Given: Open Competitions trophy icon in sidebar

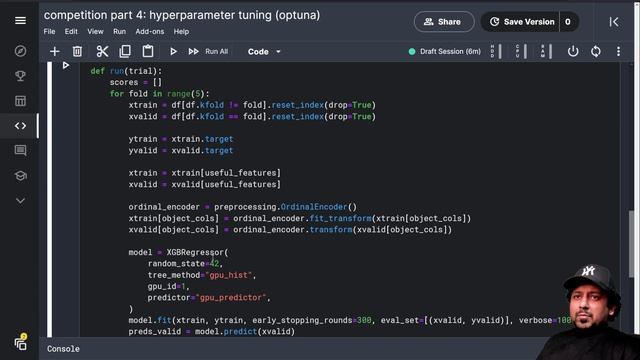Looking at the screenshot, I should pyautogui.click(x=20, y=76).
